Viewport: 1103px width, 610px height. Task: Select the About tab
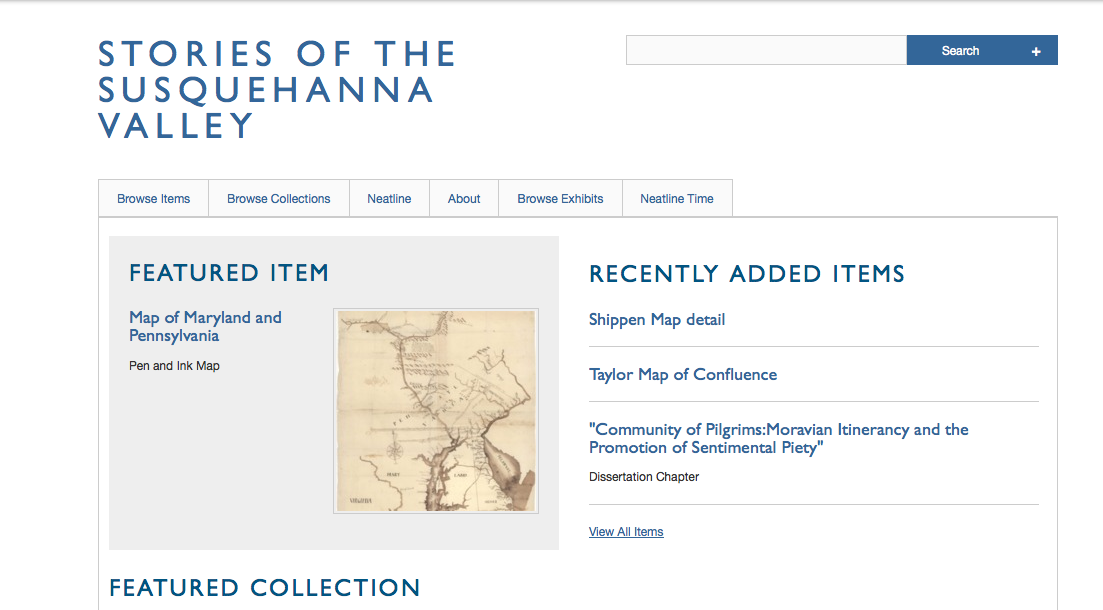[x=464, y=199]
